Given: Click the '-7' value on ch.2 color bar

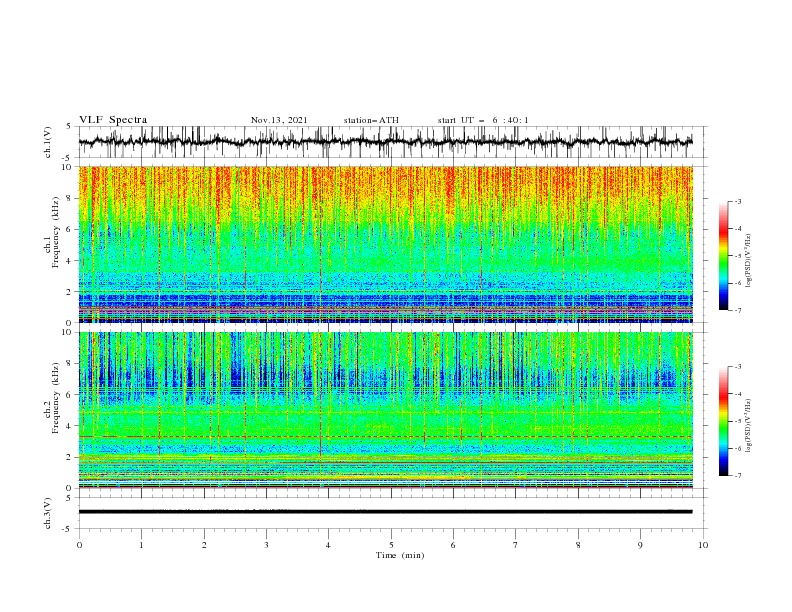Looking at the screenshot, I should (737, 475).
